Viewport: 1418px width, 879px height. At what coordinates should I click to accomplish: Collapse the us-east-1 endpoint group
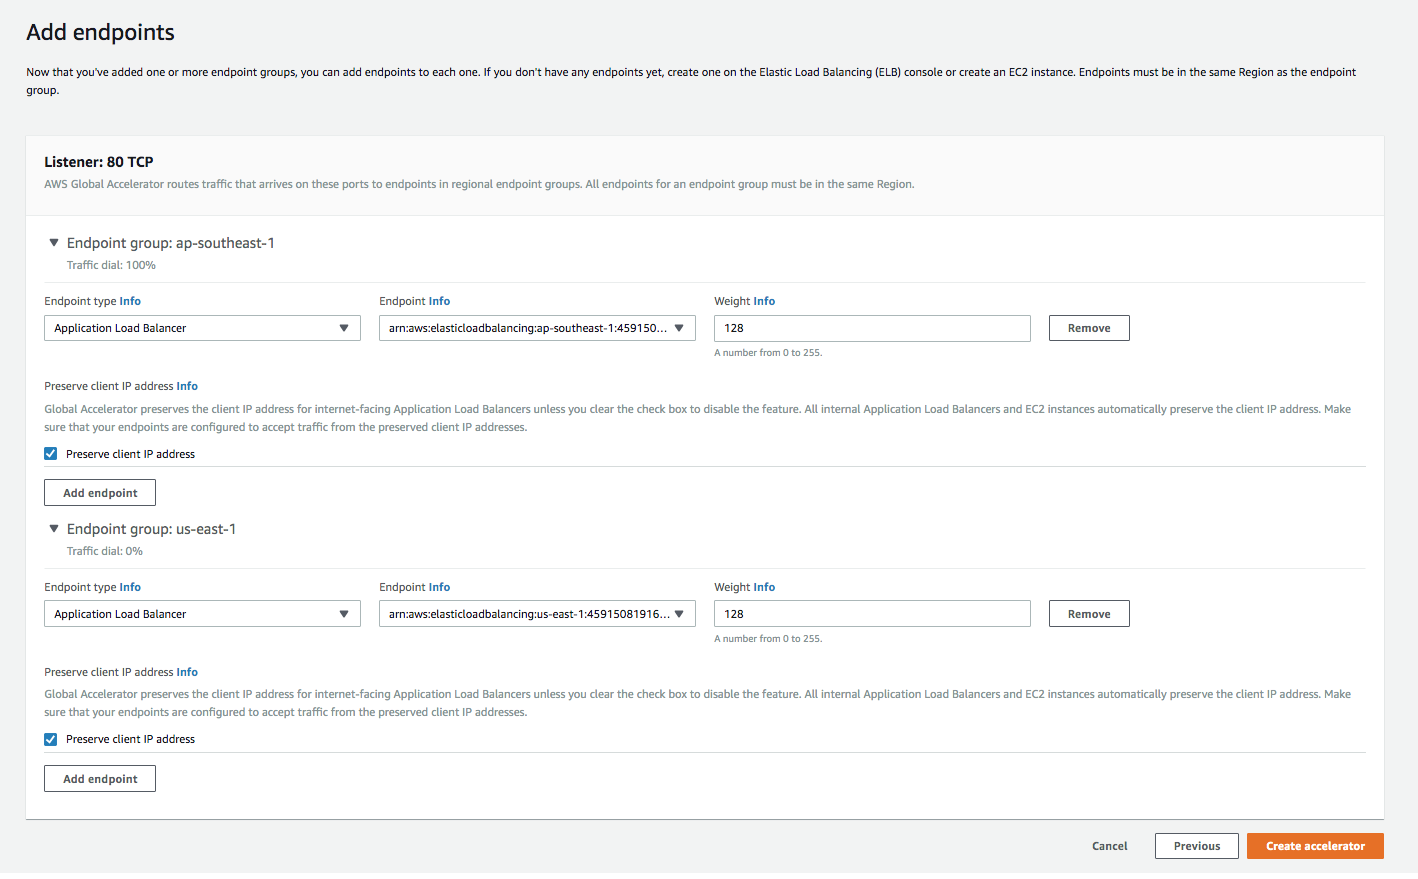coord(54,529)
